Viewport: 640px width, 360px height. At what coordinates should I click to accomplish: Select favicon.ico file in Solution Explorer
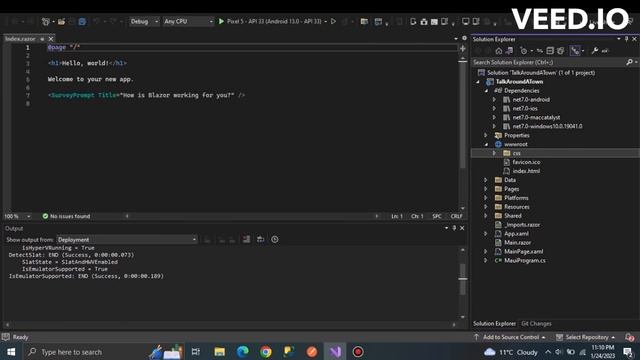tap(526, 162)
